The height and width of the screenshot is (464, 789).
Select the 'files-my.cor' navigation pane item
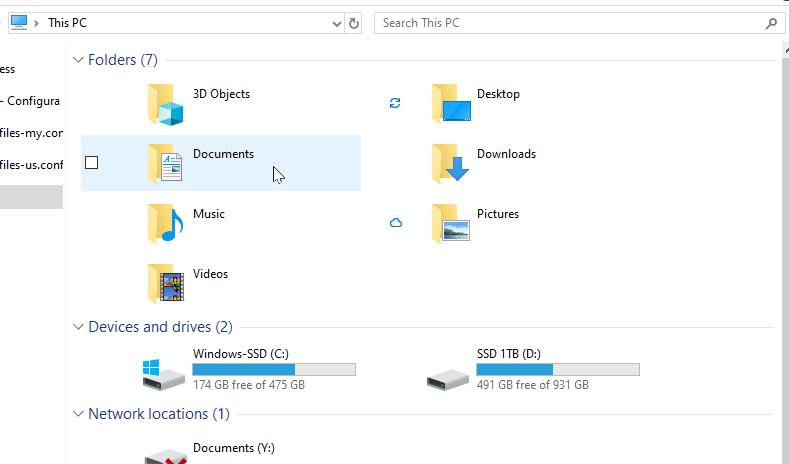[x=31, y=133]
